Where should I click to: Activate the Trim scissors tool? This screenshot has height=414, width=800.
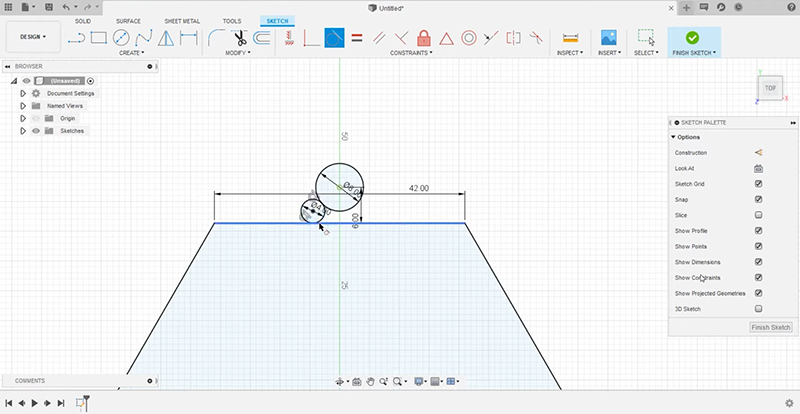[239, 38]
